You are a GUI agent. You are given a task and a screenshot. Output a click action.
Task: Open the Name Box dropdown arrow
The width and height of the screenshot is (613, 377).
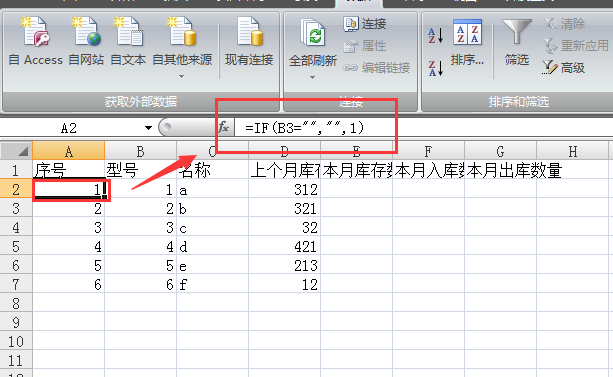pos(148,127)
